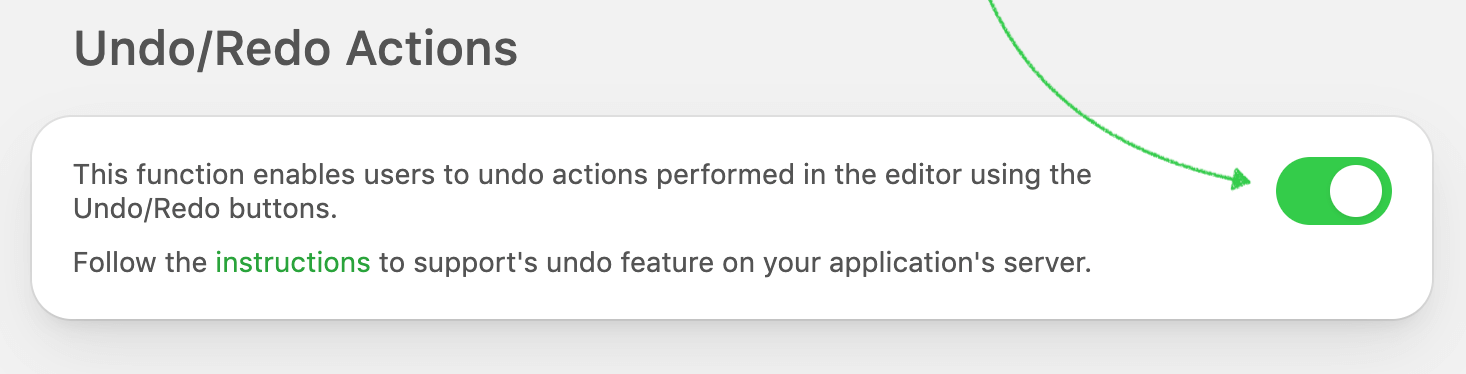Click the Undo/Redo Actions heading
Viewport: 1466px width, 374px height.
296,48
